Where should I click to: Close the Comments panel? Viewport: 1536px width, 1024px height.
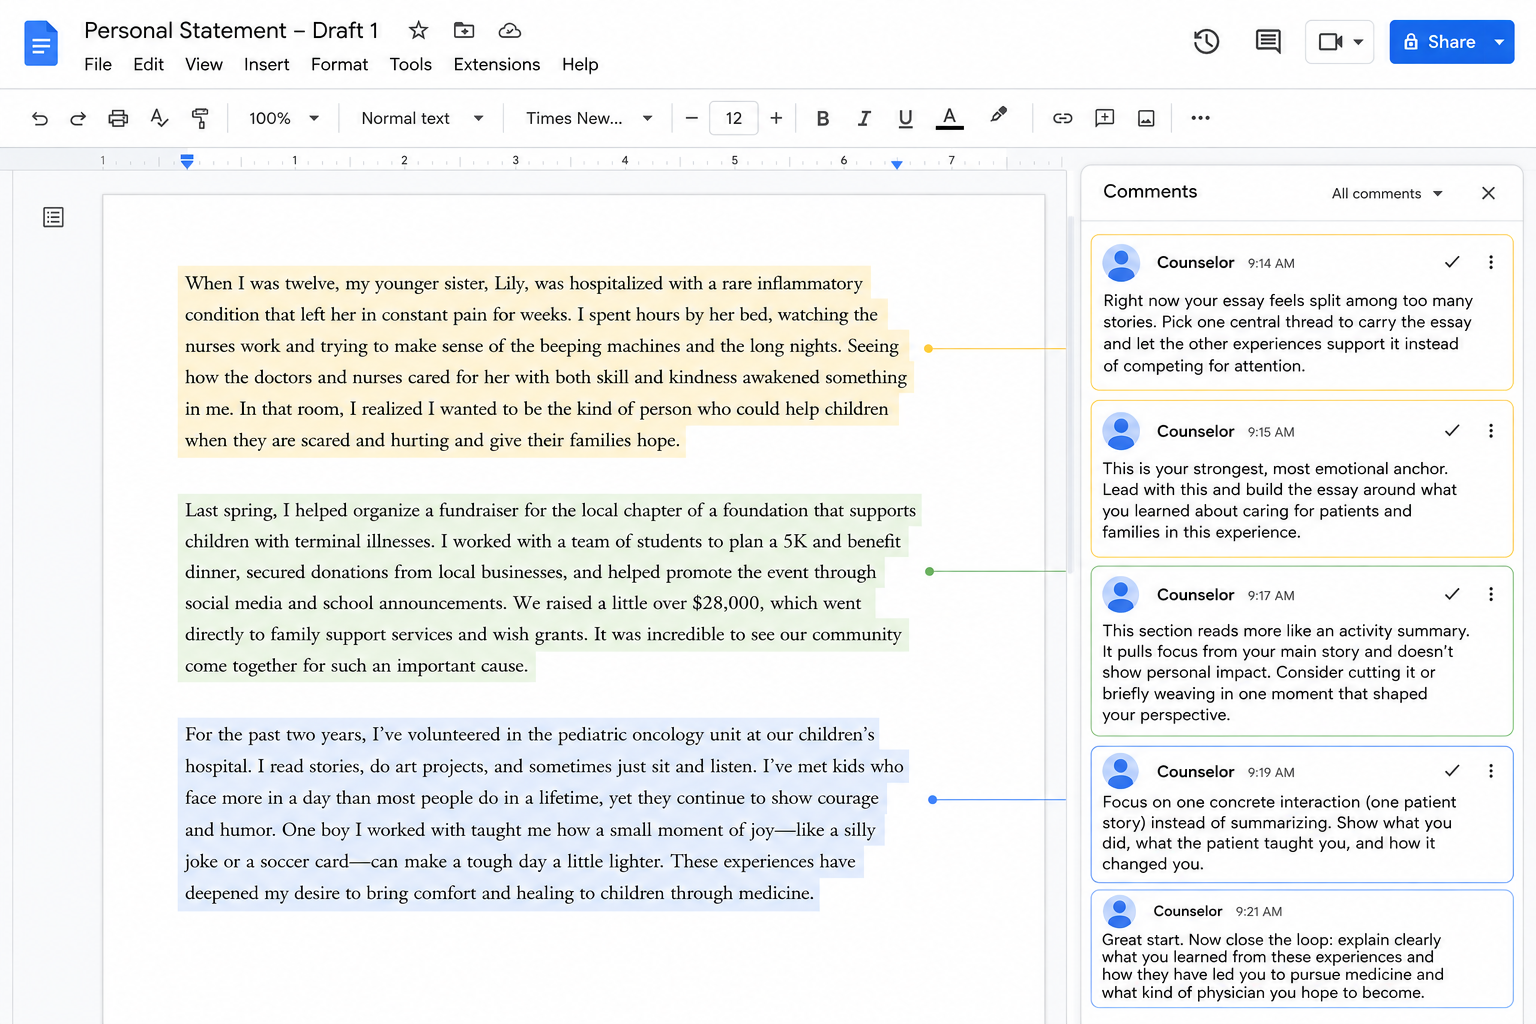(1488, 193)
